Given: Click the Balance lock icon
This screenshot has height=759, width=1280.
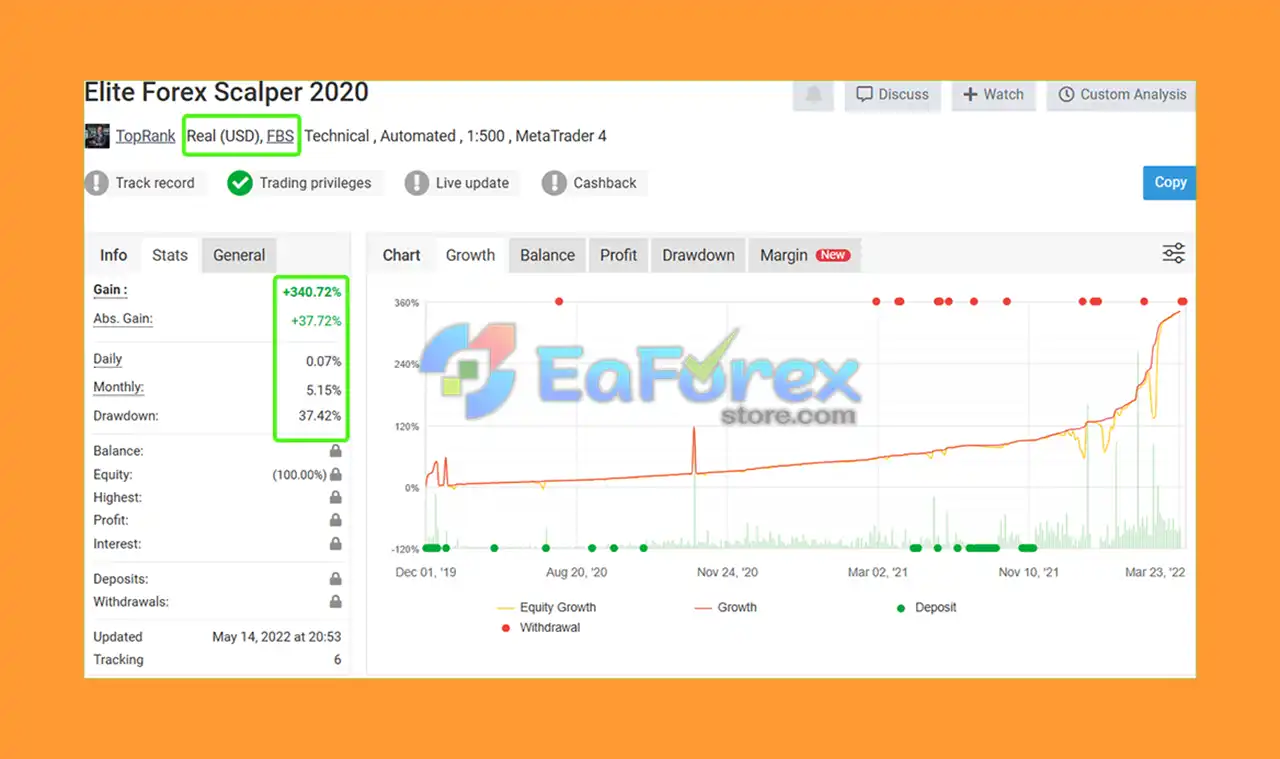Looking at the screenshot, I should (335, 451).
